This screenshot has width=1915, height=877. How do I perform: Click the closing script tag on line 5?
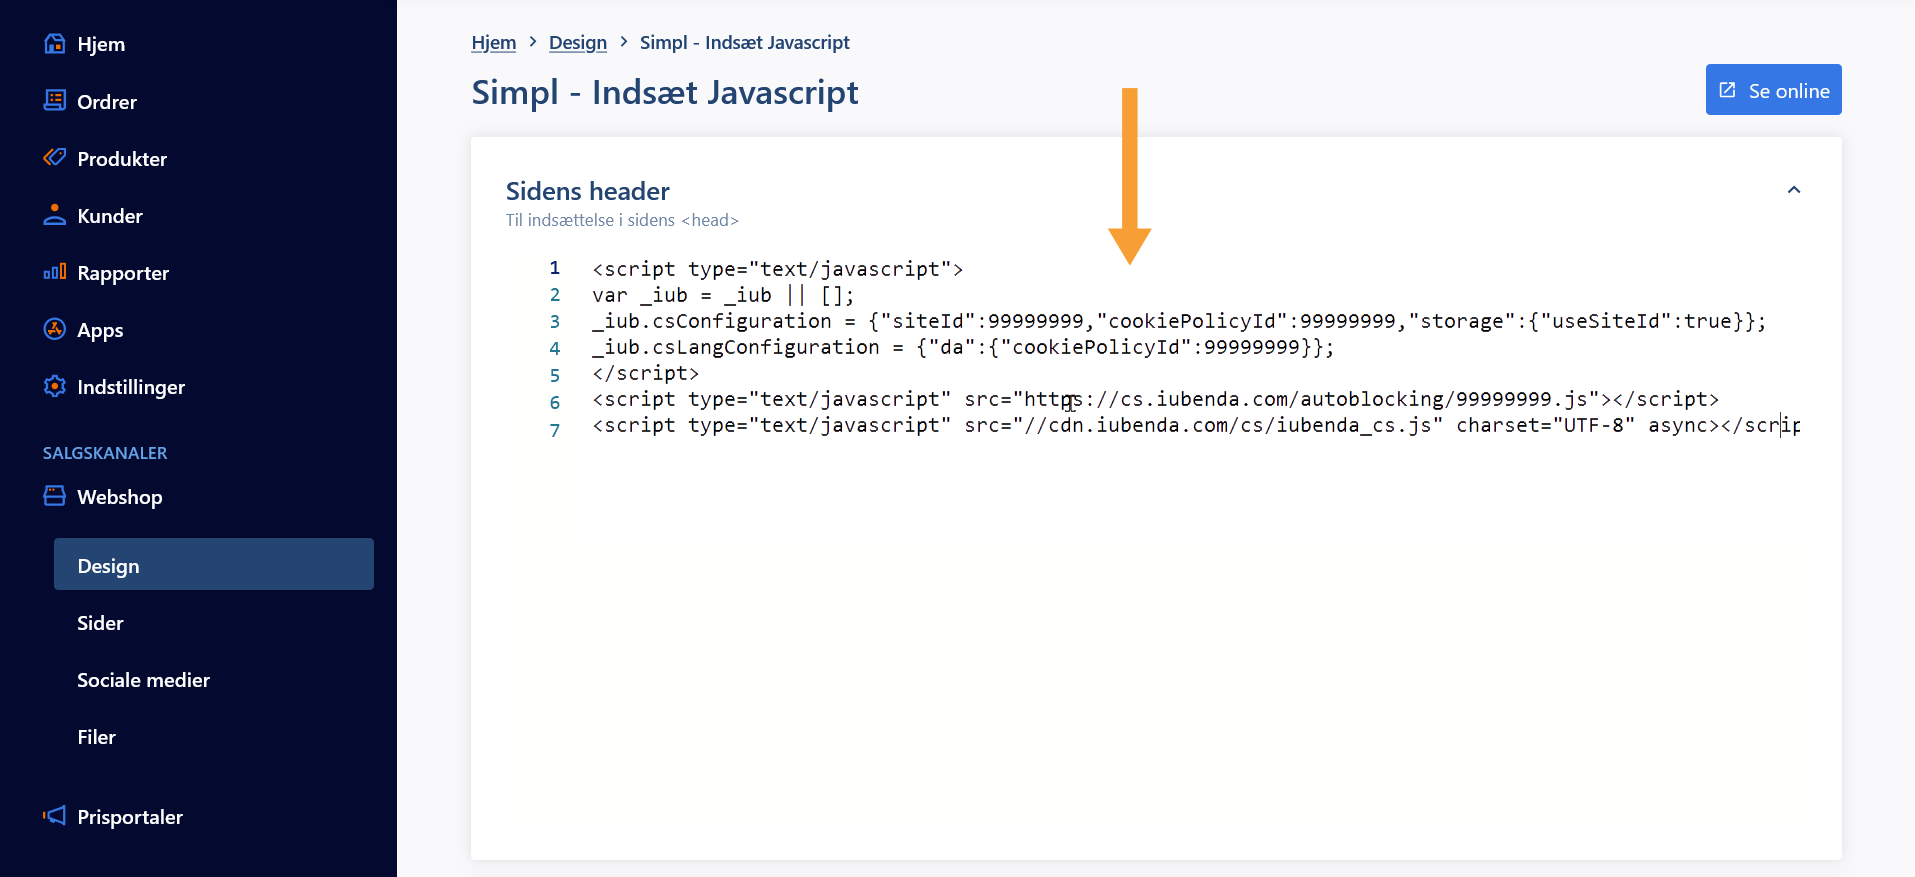(645, 373)
